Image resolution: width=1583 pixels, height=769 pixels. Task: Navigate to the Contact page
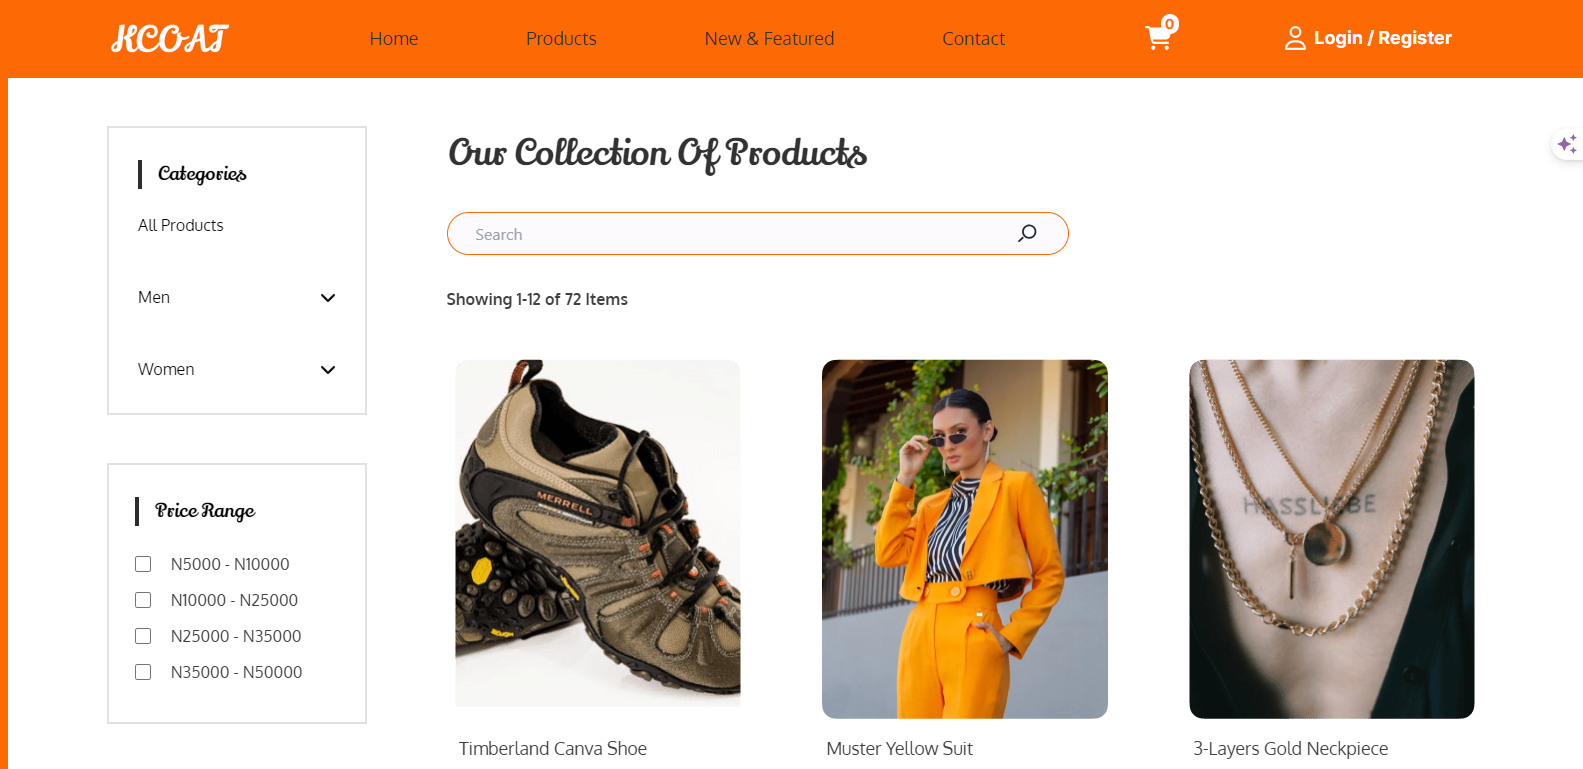973,38
